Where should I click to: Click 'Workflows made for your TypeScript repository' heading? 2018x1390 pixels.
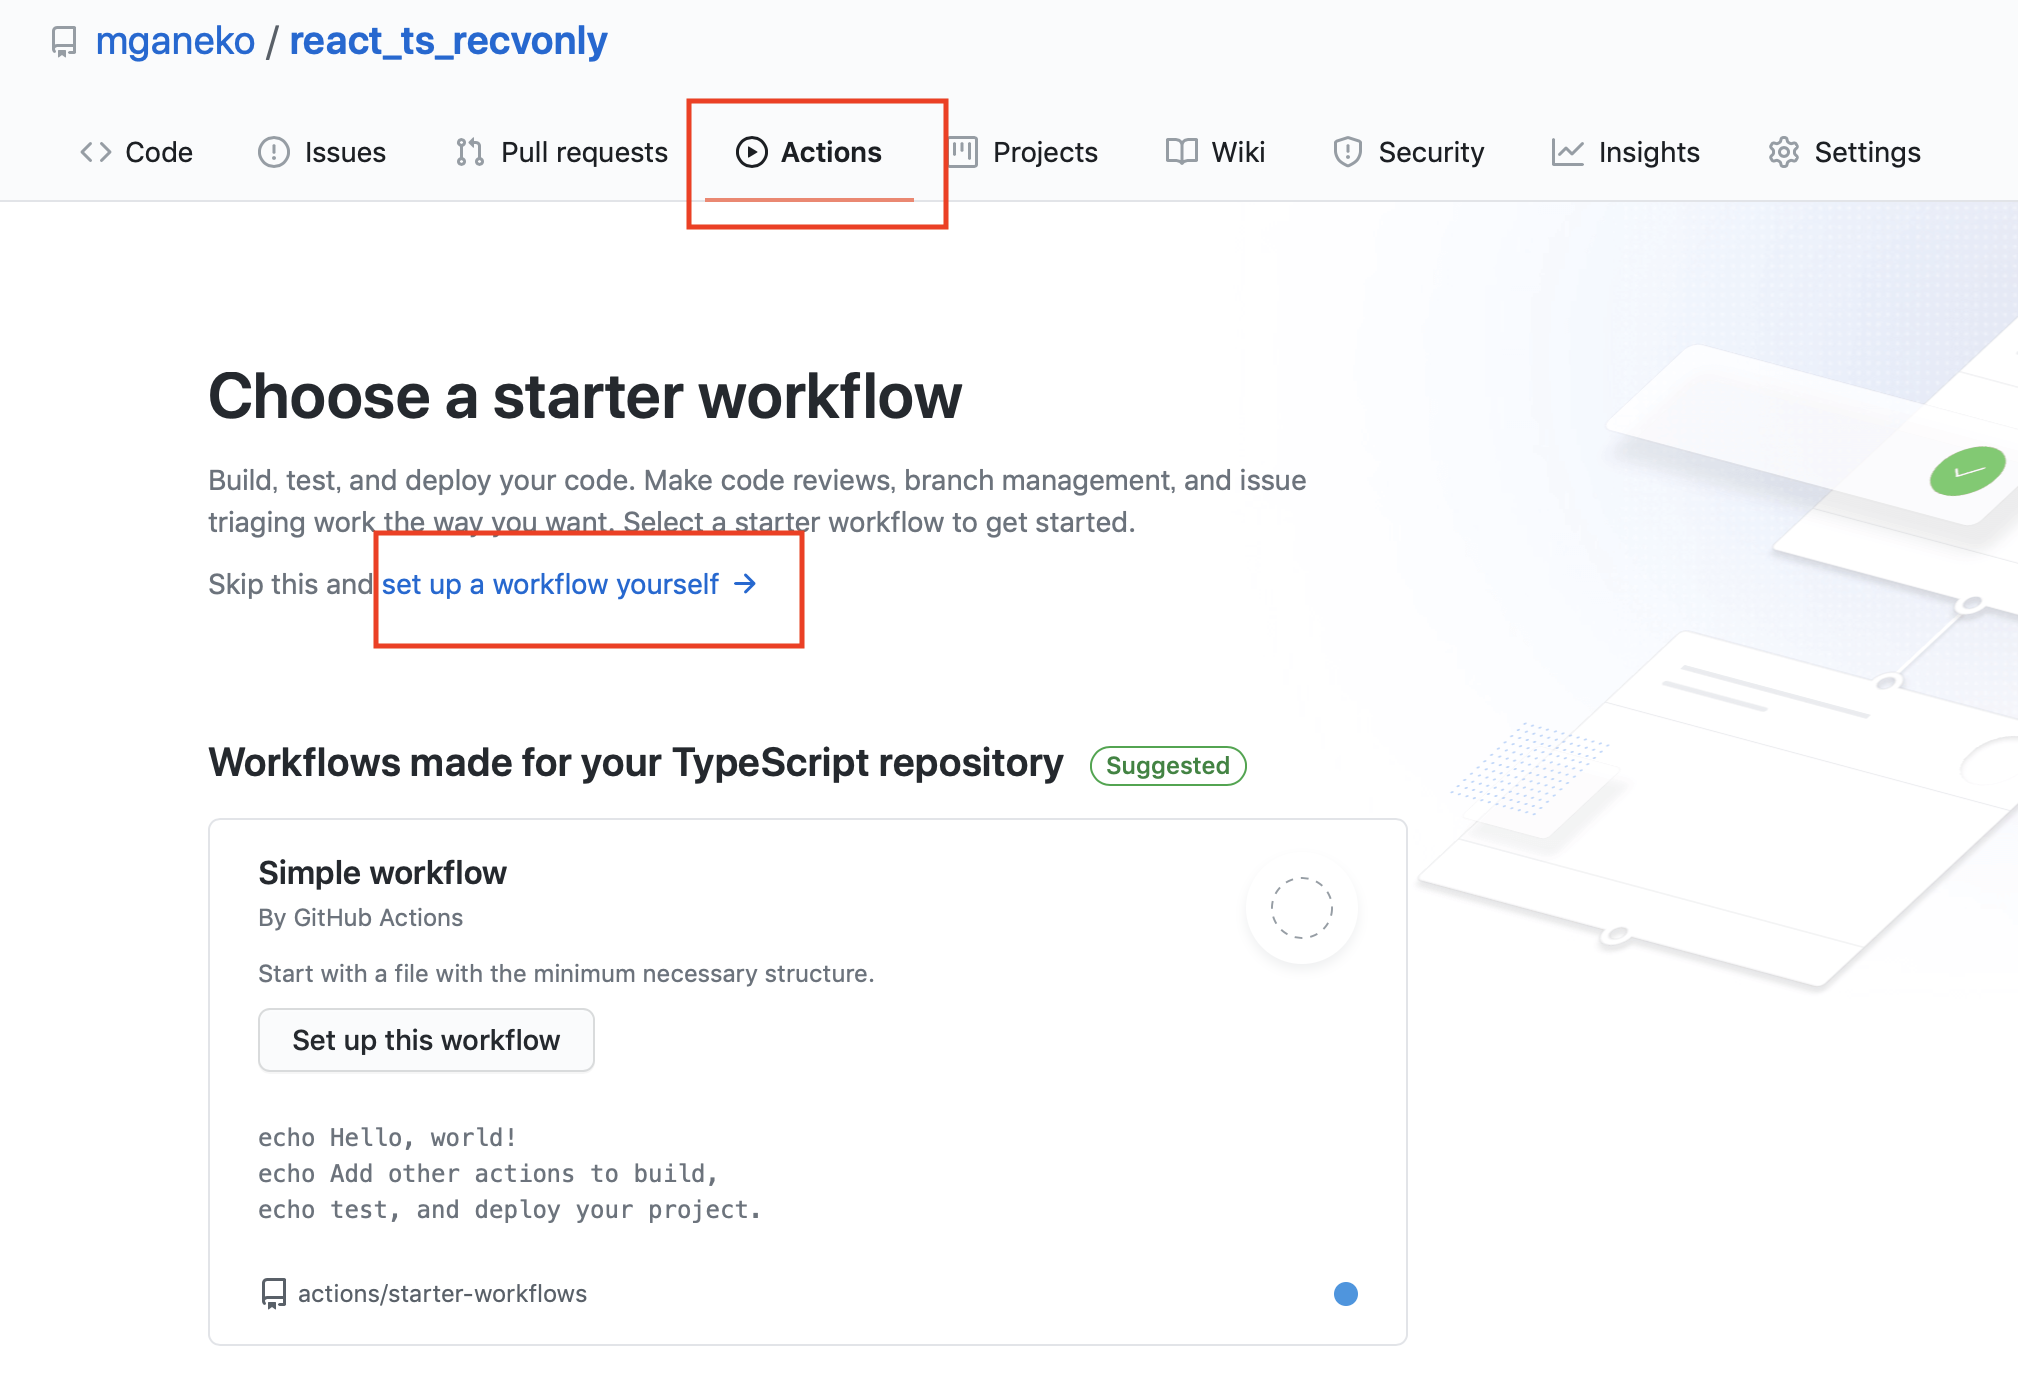click(636, 763)
